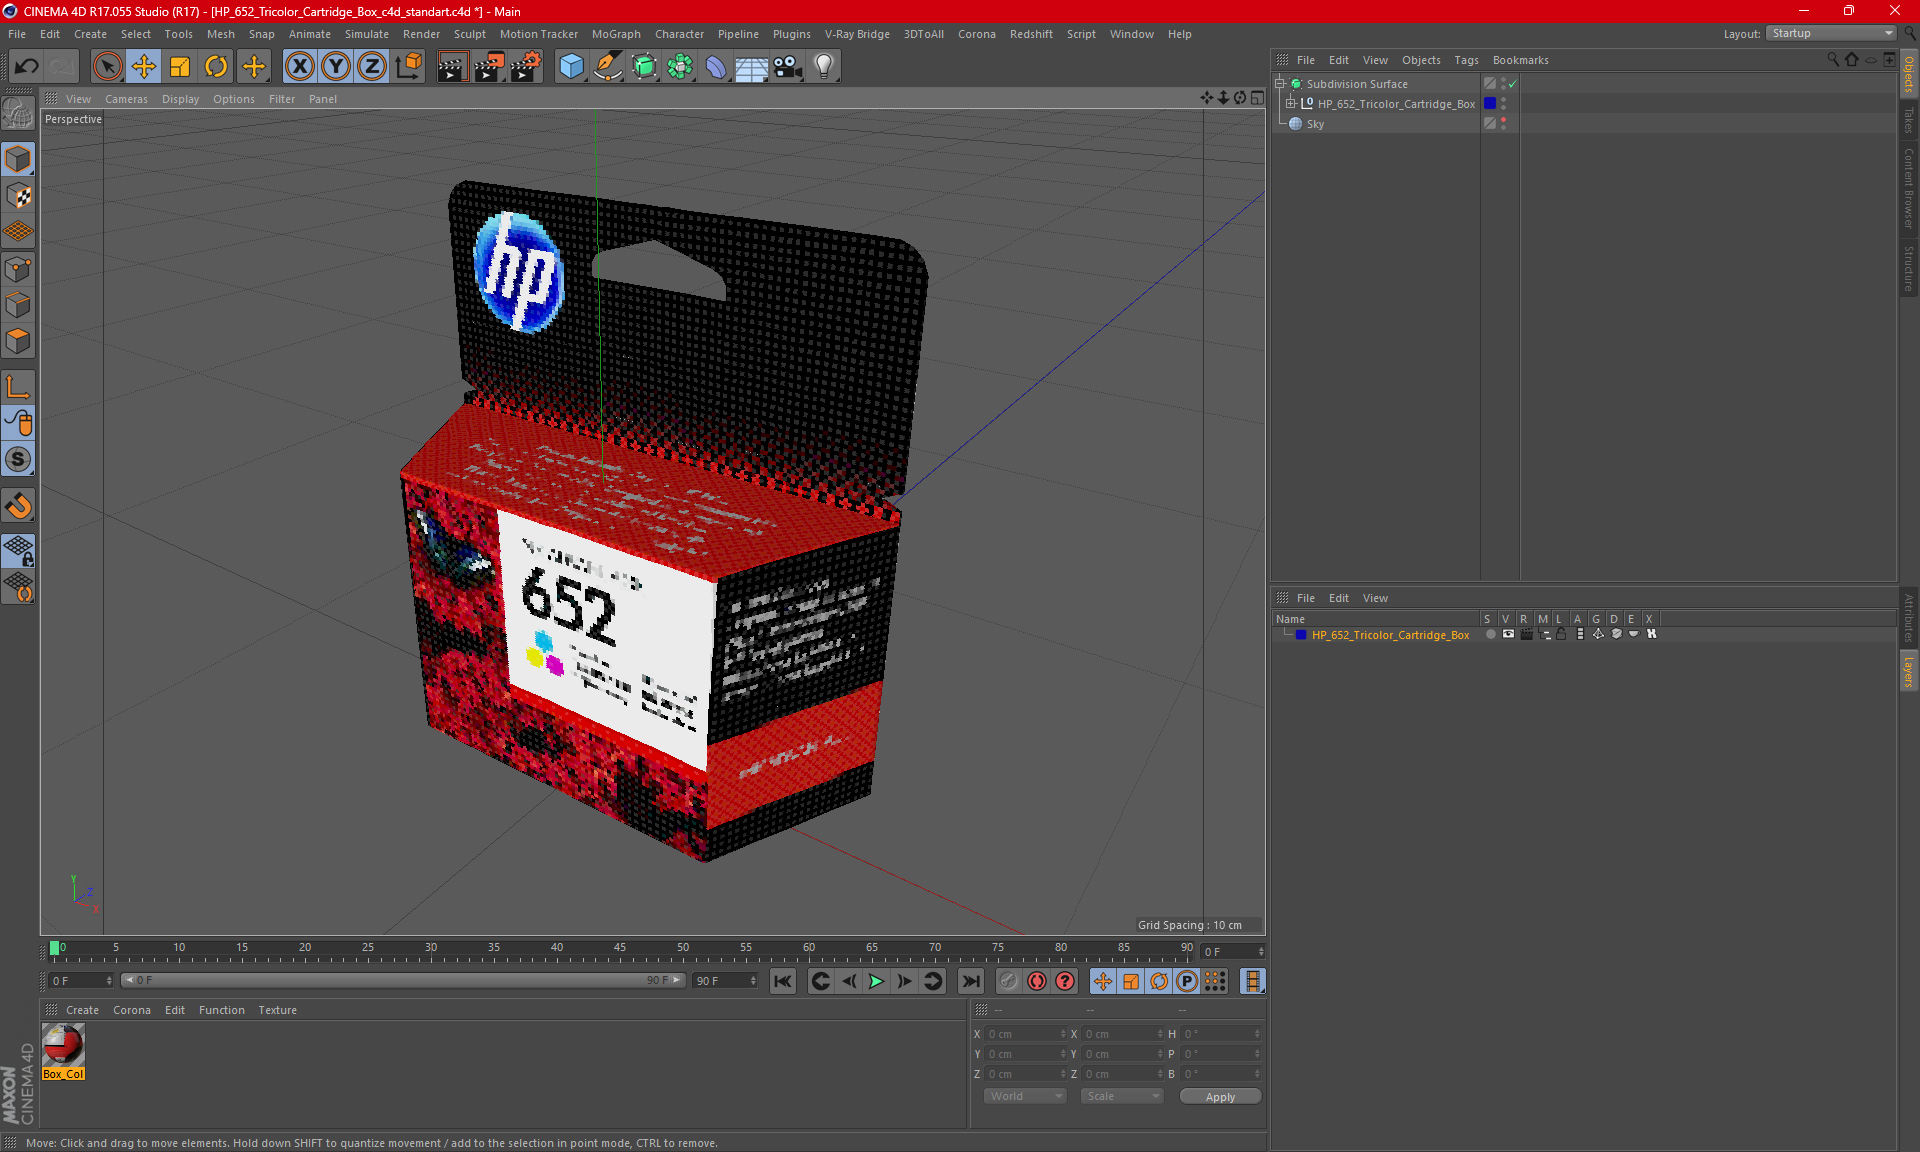Open Edit Render Settings
The width and height of the screenshot is (1920, 1152).
(526, 67)
